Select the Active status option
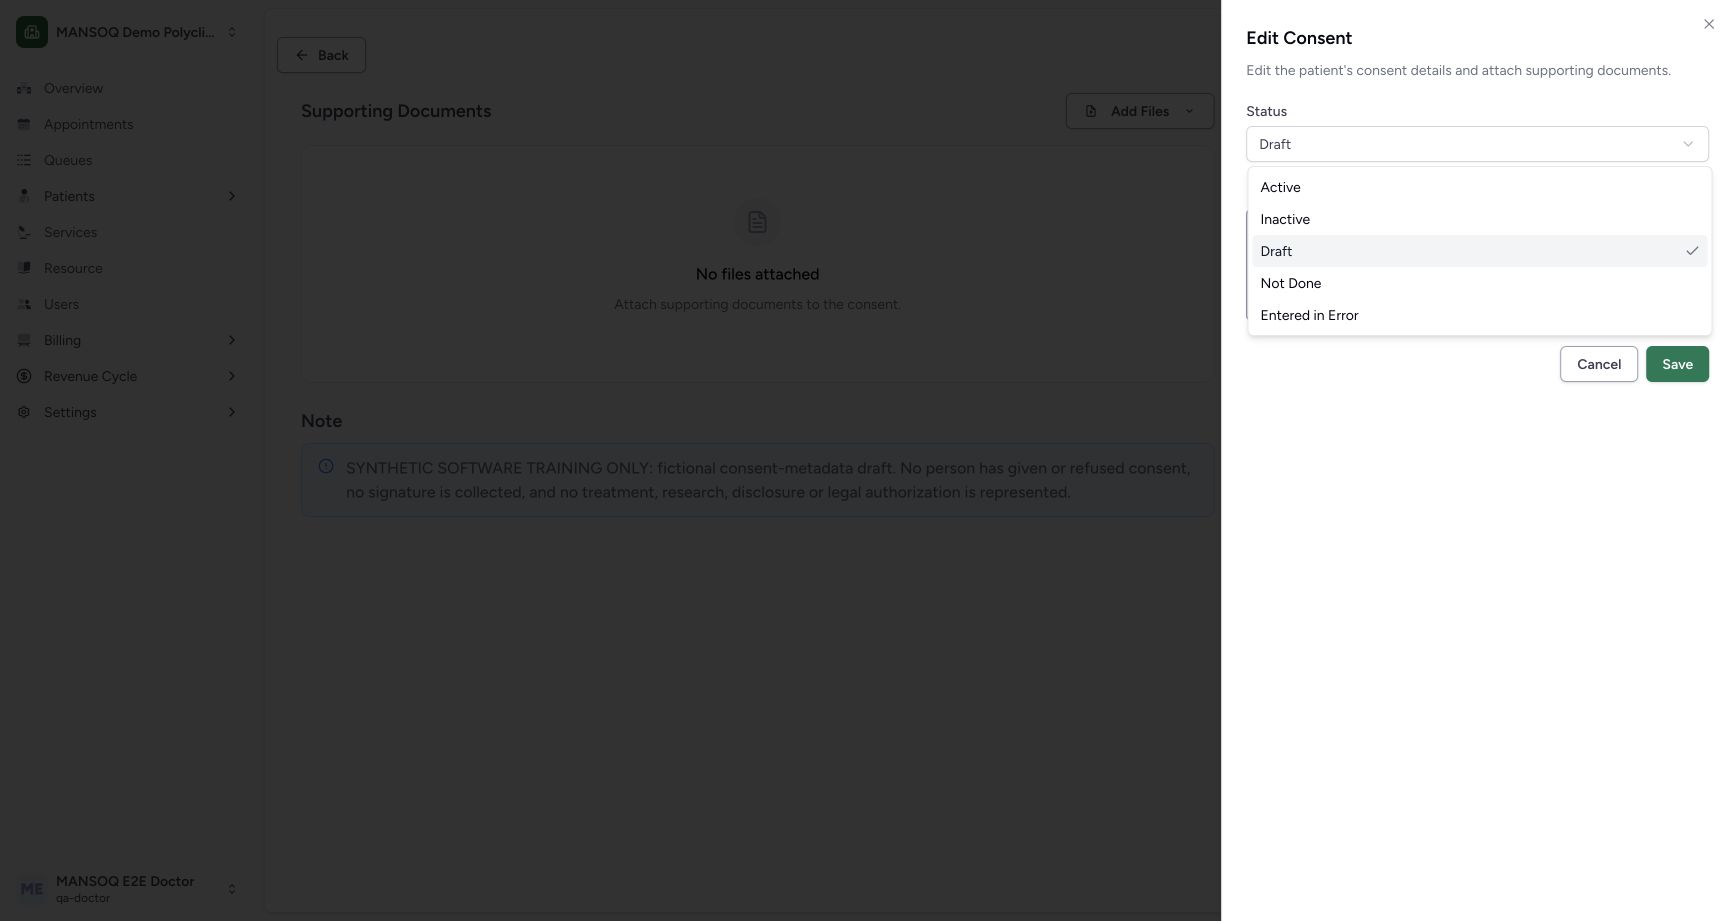The image size is (1728, 921). (1479, 187)
